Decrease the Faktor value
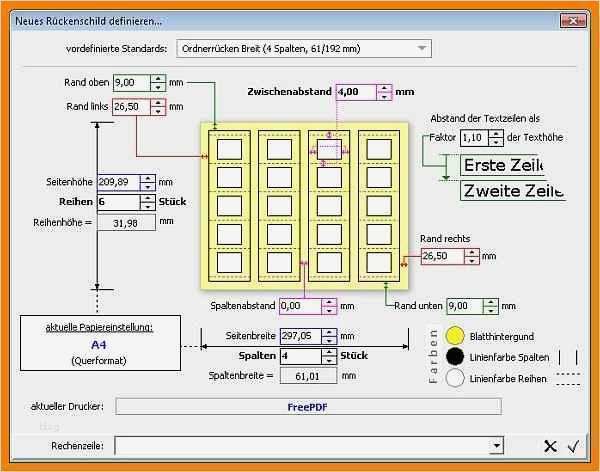The image size is (600, 472). point(496,142)
